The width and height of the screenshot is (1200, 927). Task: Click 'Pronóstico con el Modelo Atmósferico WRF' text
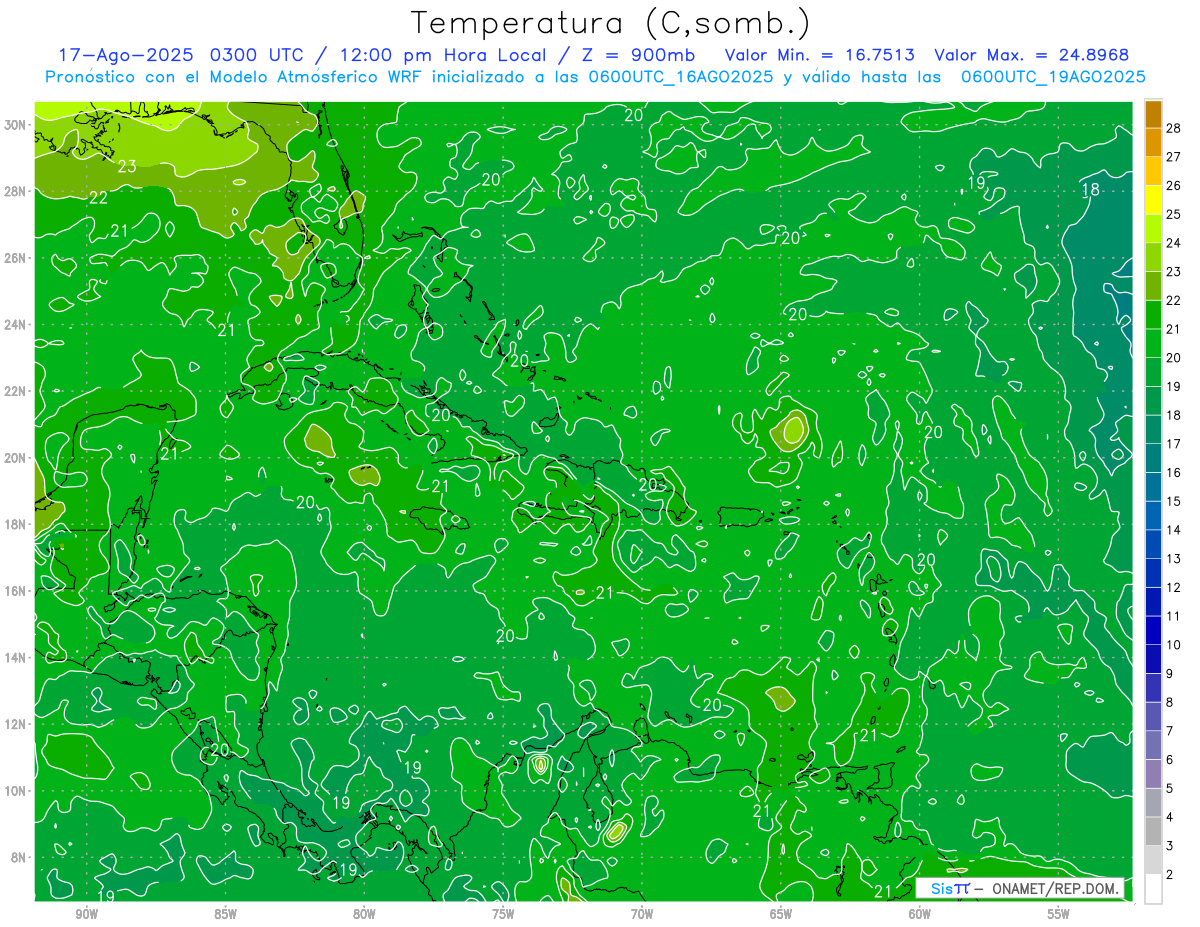[x=235, y=77]
